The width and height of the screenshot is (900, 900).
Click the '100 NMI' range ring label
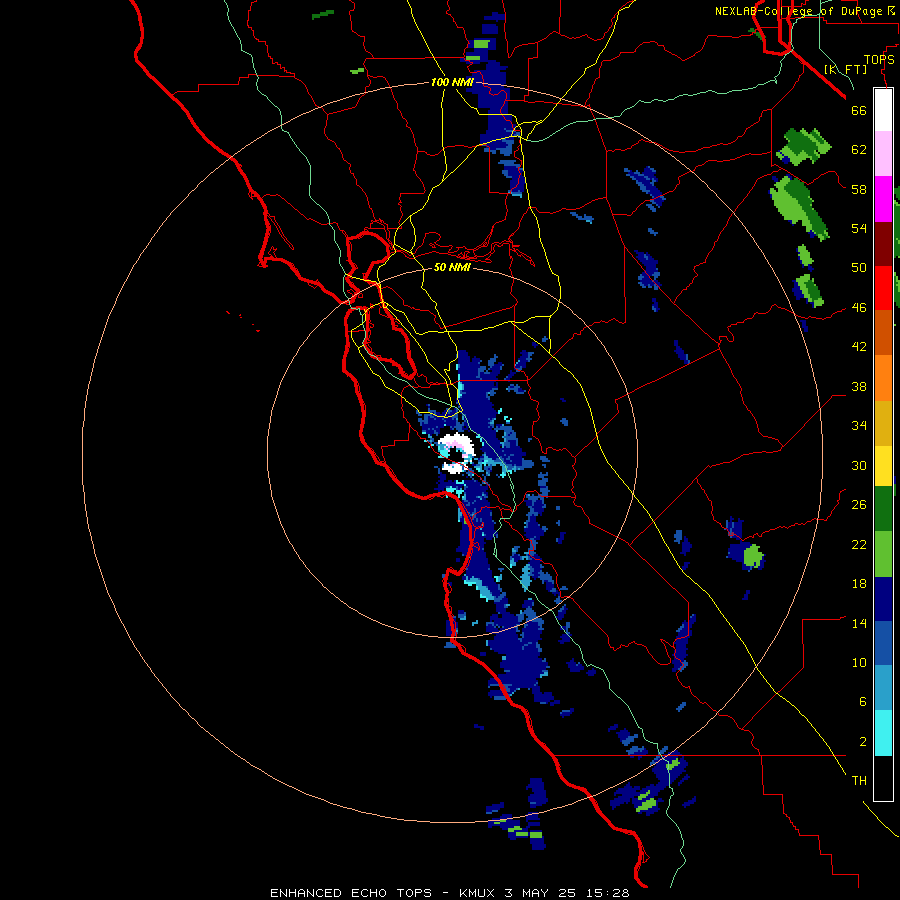coord(452,82)
